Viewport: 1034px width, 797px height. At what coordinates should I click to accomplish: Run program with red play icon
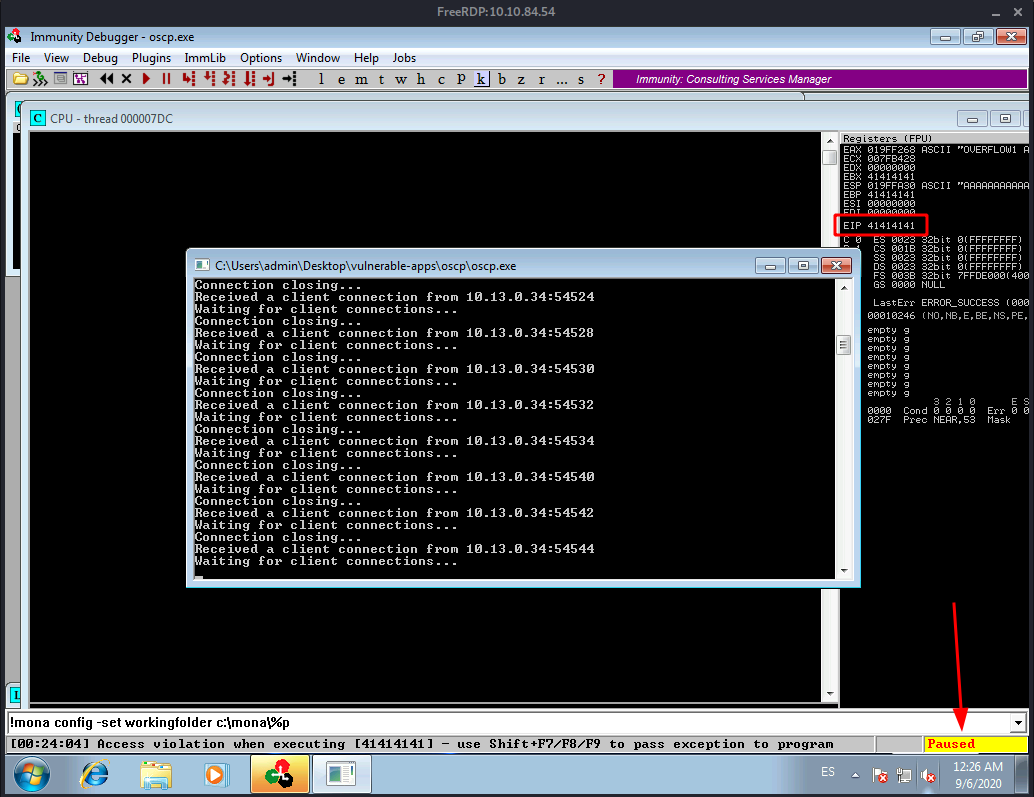[x=146, y=79]
